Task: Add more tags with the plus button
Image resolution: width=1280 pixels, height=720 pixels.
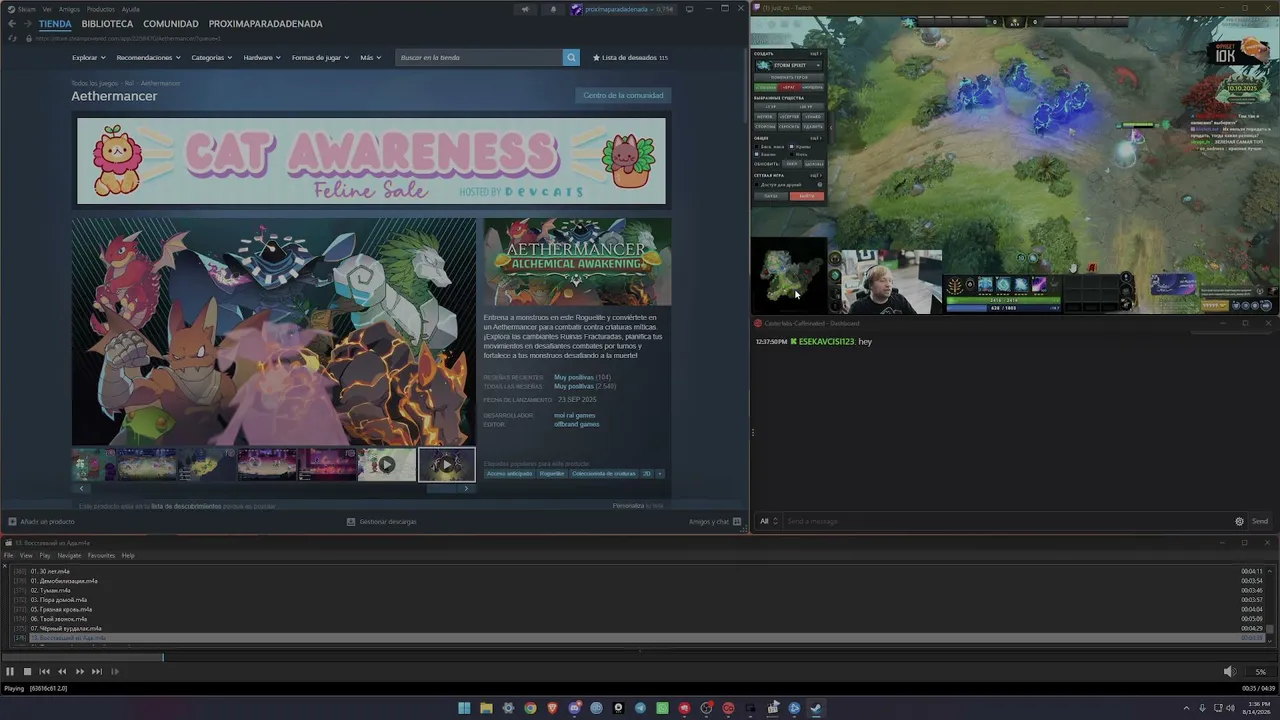Action: 660,474
